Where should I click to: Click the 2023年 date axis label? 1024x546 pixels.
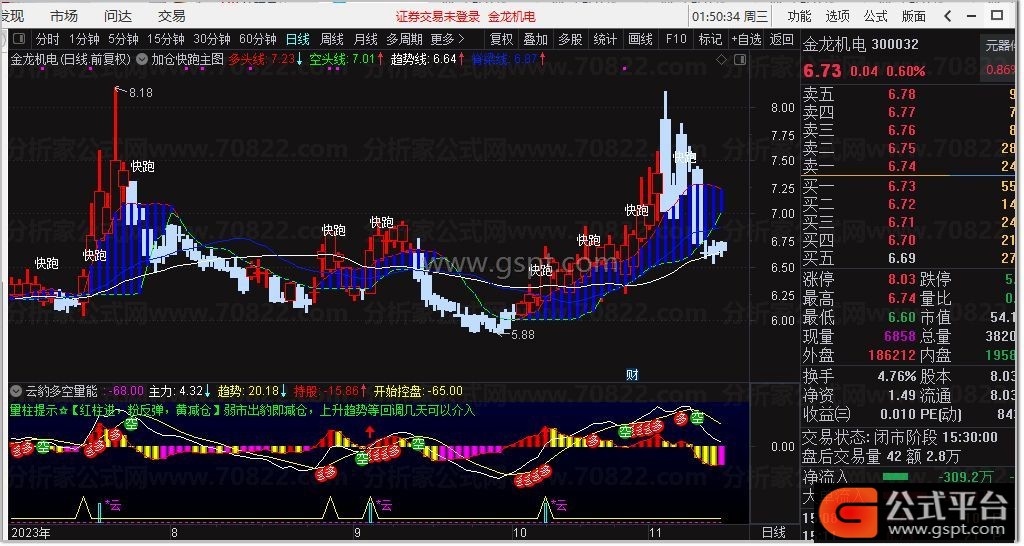coord(31,533)
